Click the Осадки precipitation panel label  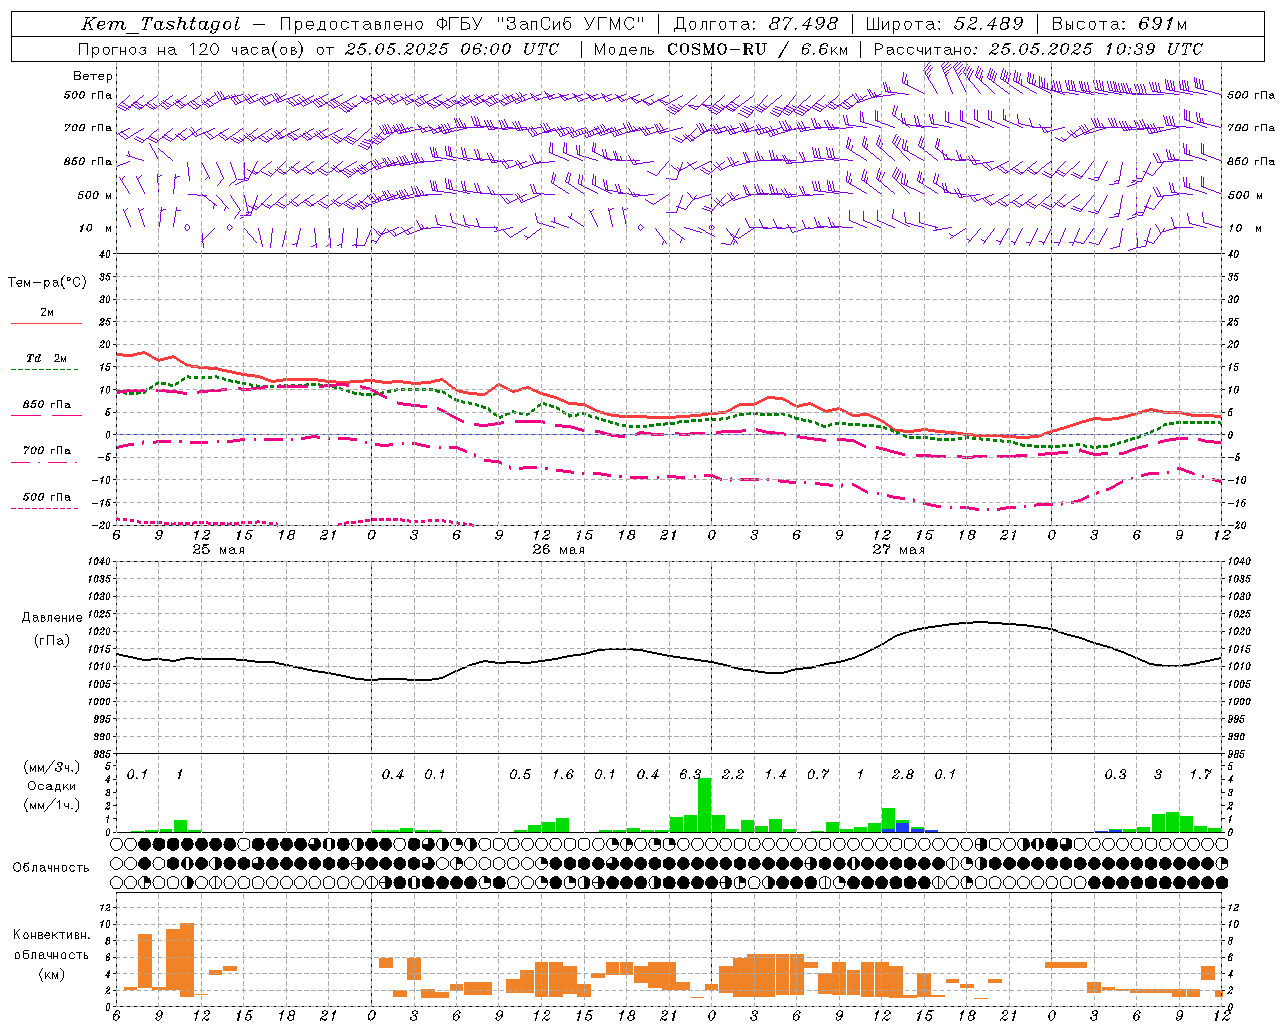[x=52, y=786]
